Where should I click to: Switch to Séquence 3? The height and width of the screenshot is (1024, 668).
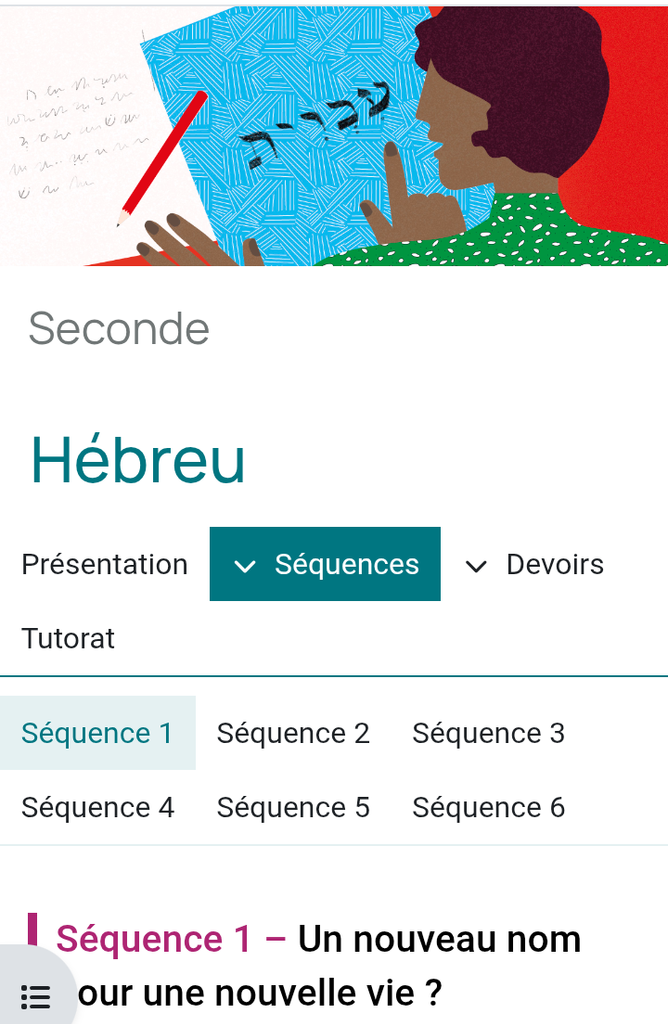click(488, 733)
